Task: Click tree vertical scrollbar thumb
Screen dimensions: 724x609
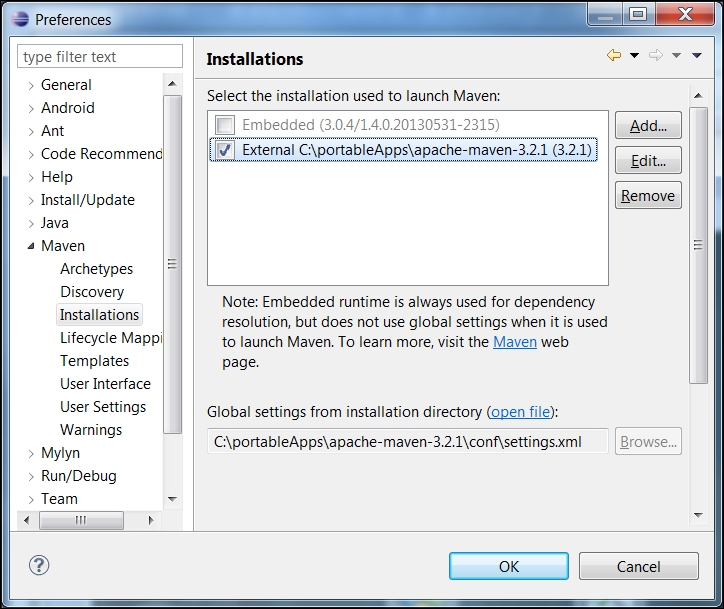Action: click(x=172, y=264)
